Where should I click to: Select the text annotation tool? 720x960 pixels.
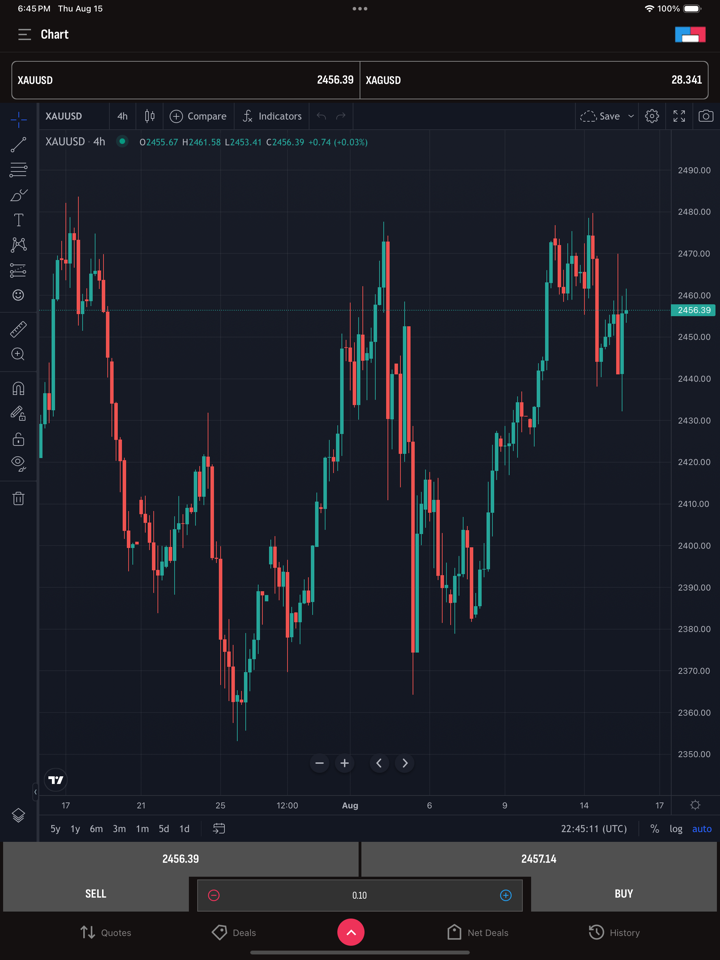18,220
